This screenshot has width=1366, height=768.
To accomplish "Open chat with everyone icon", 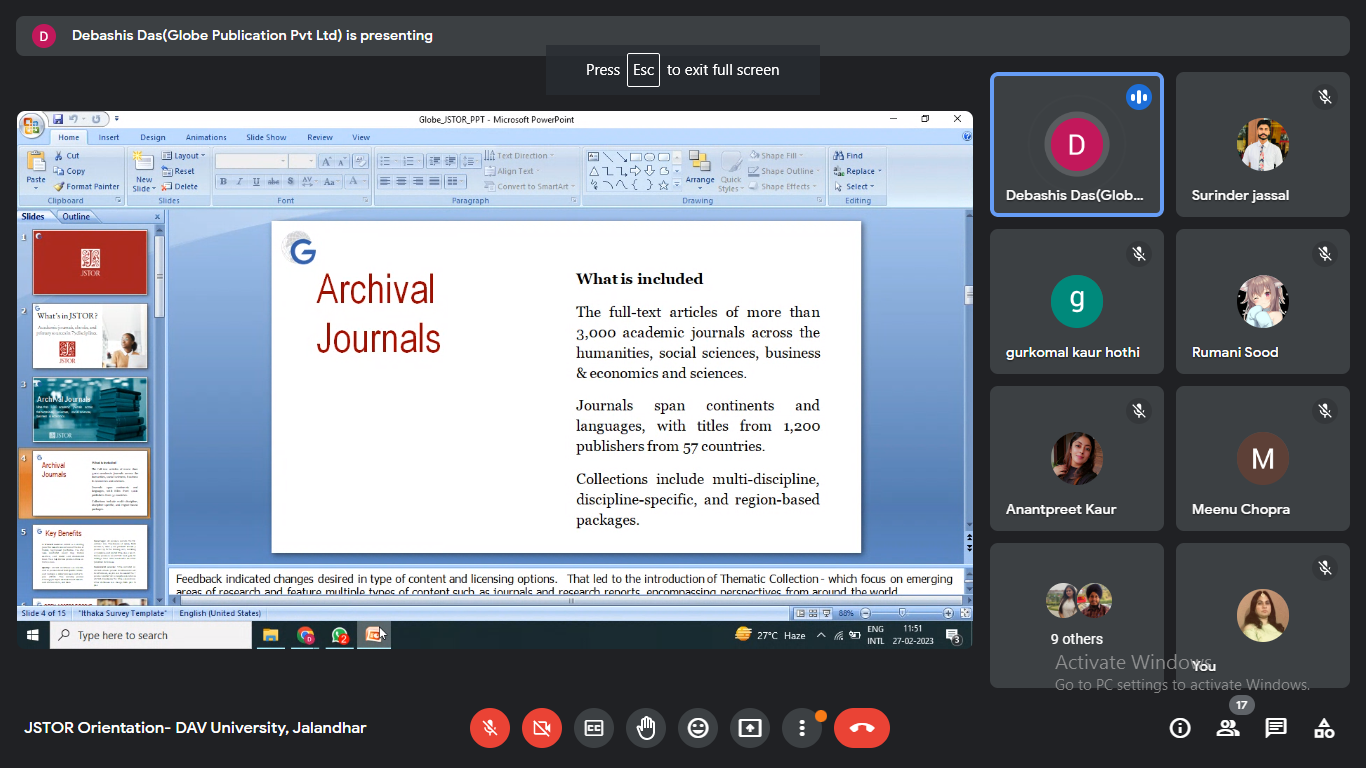I will click(x=1276, y=729).
